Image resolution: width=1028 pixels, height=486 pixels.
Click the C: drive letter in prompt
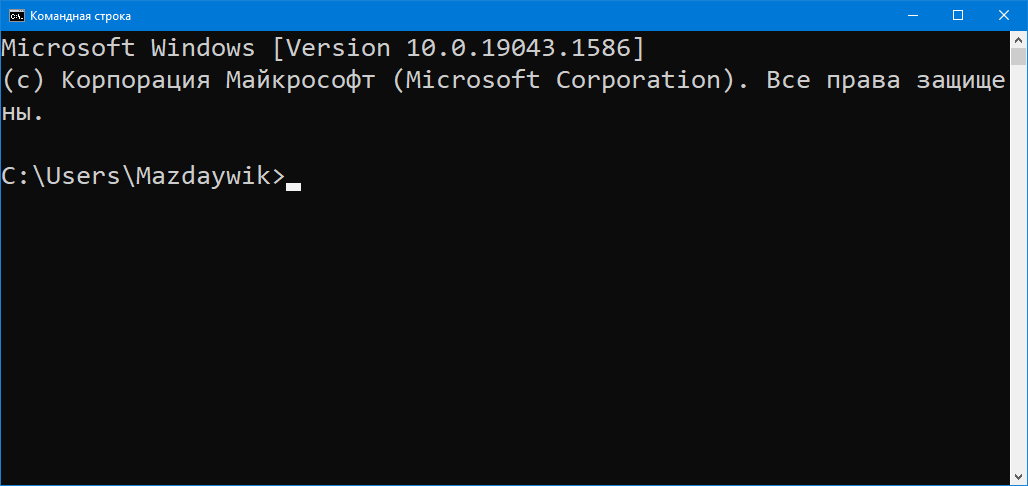coord(16,176)
